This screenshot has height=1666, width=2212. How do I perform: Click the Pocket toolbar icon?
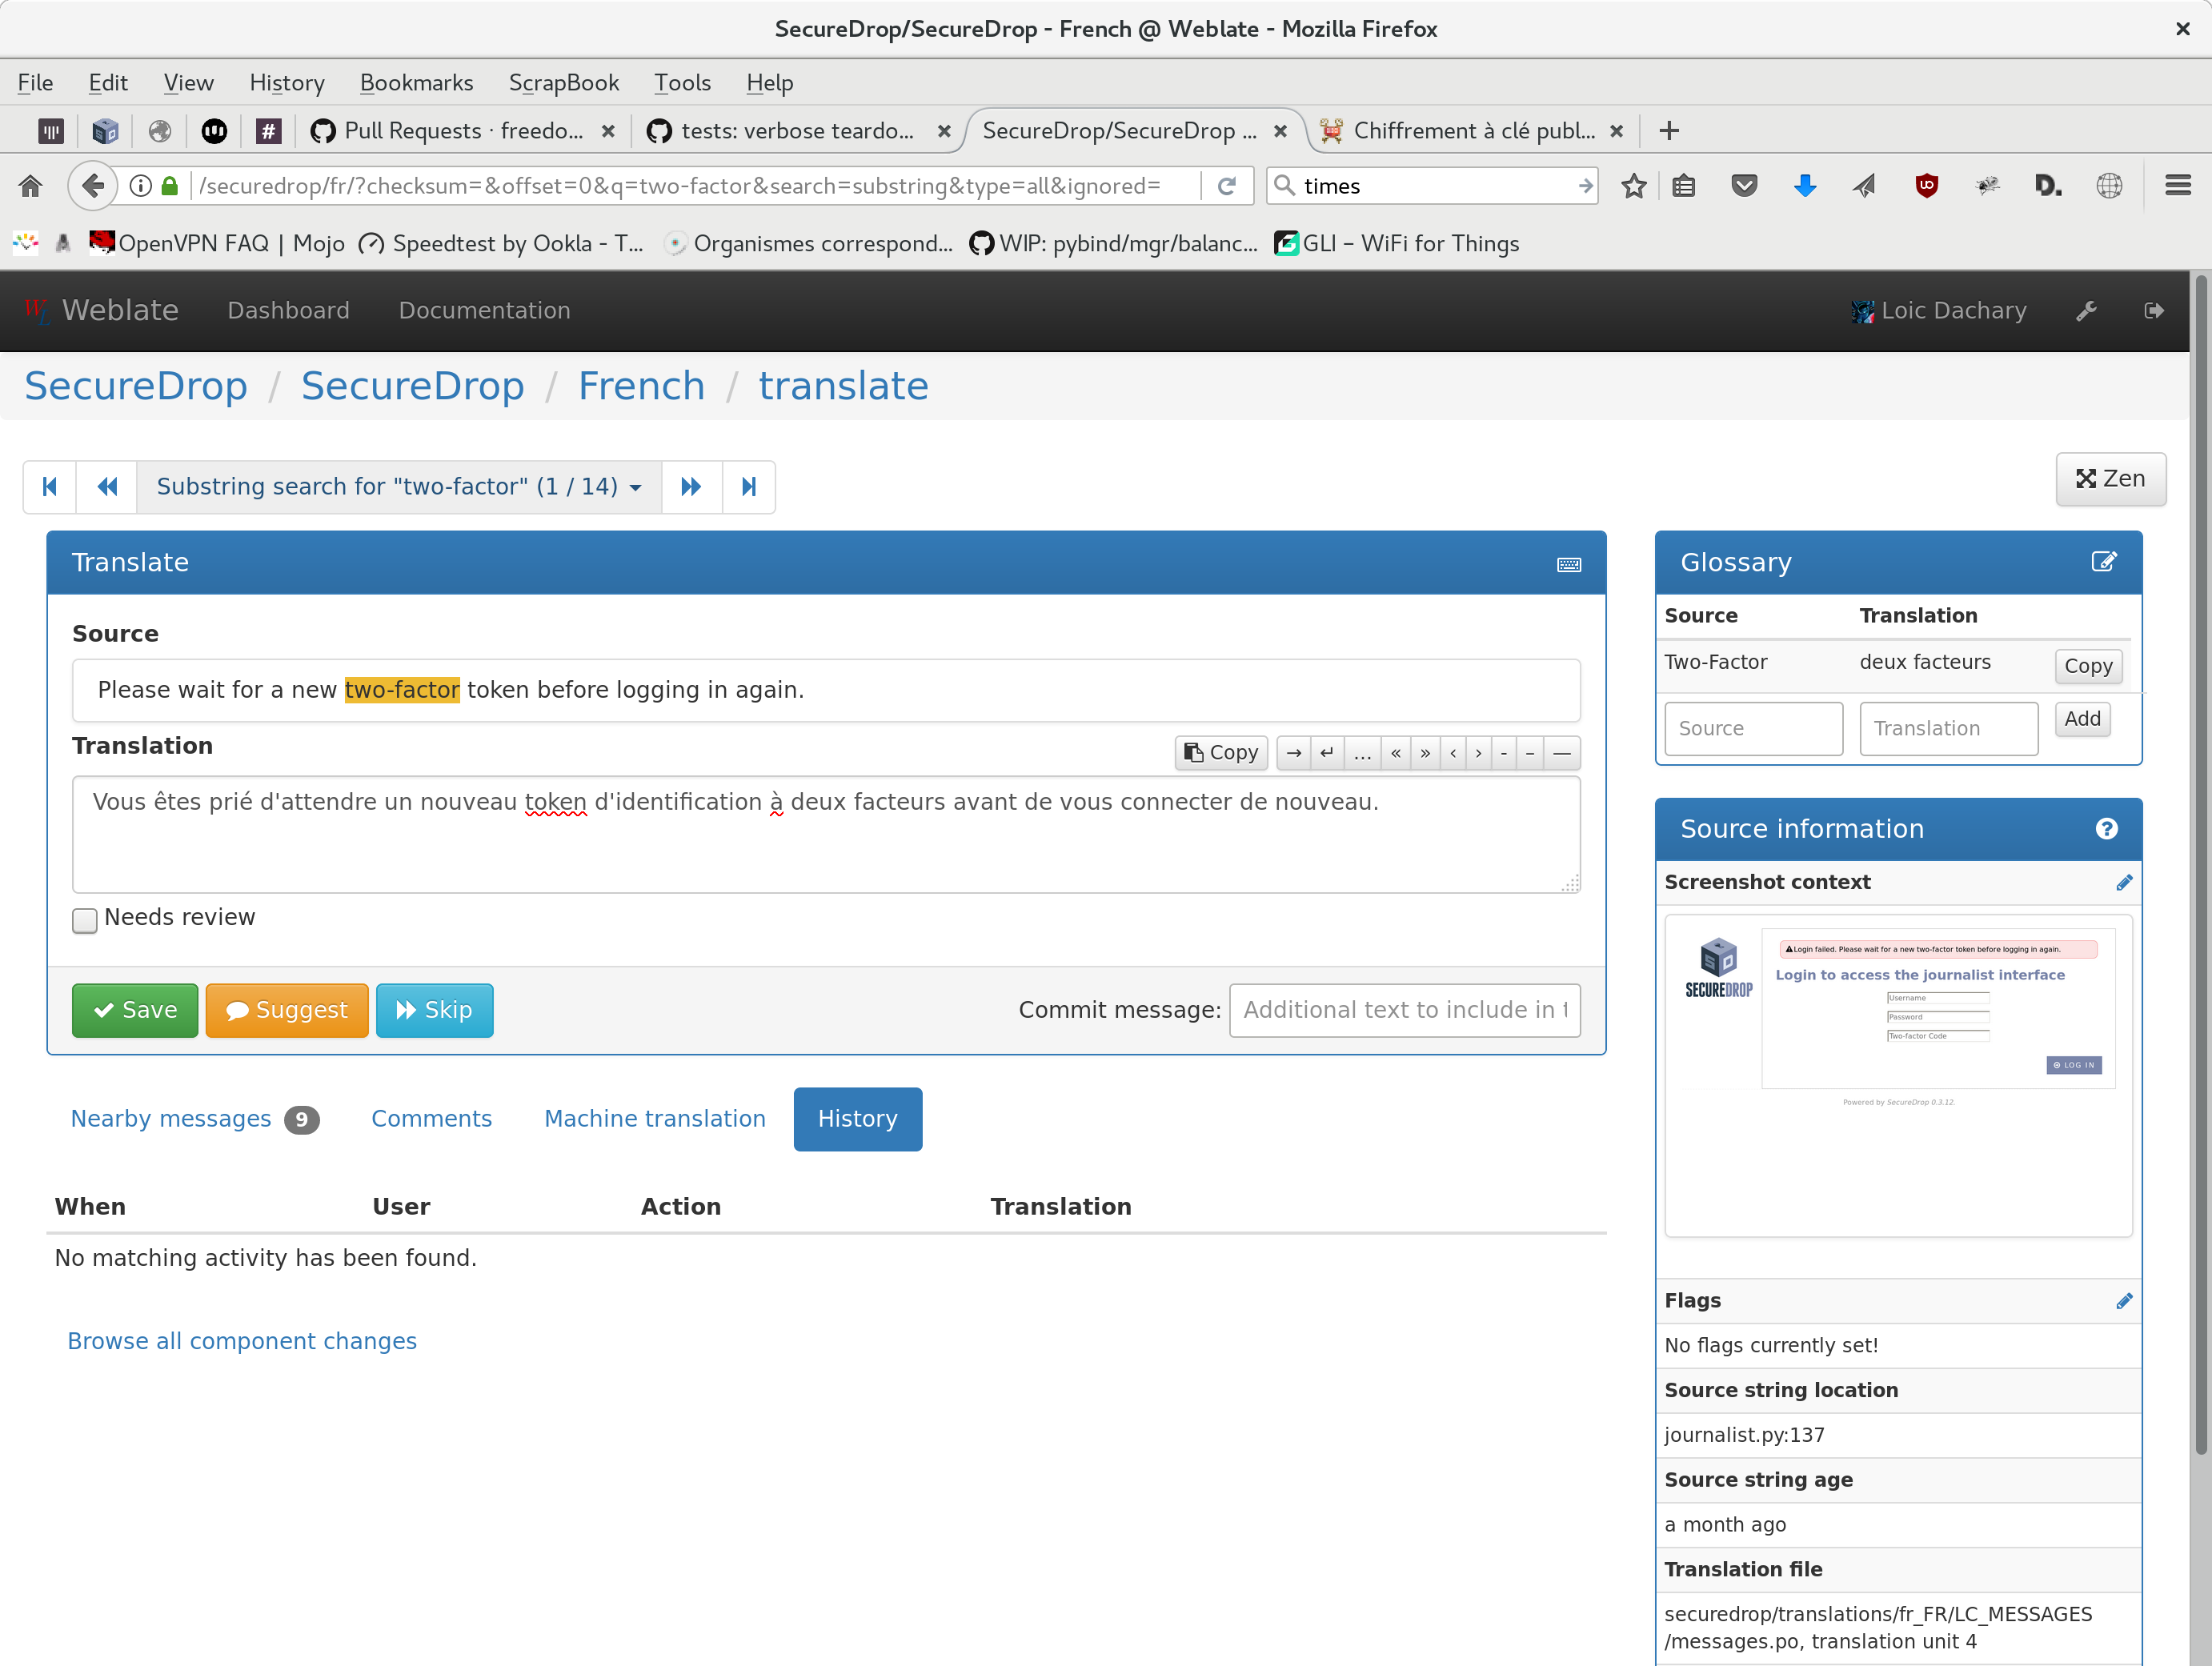pyautogui.click(x=1745, y=186)
